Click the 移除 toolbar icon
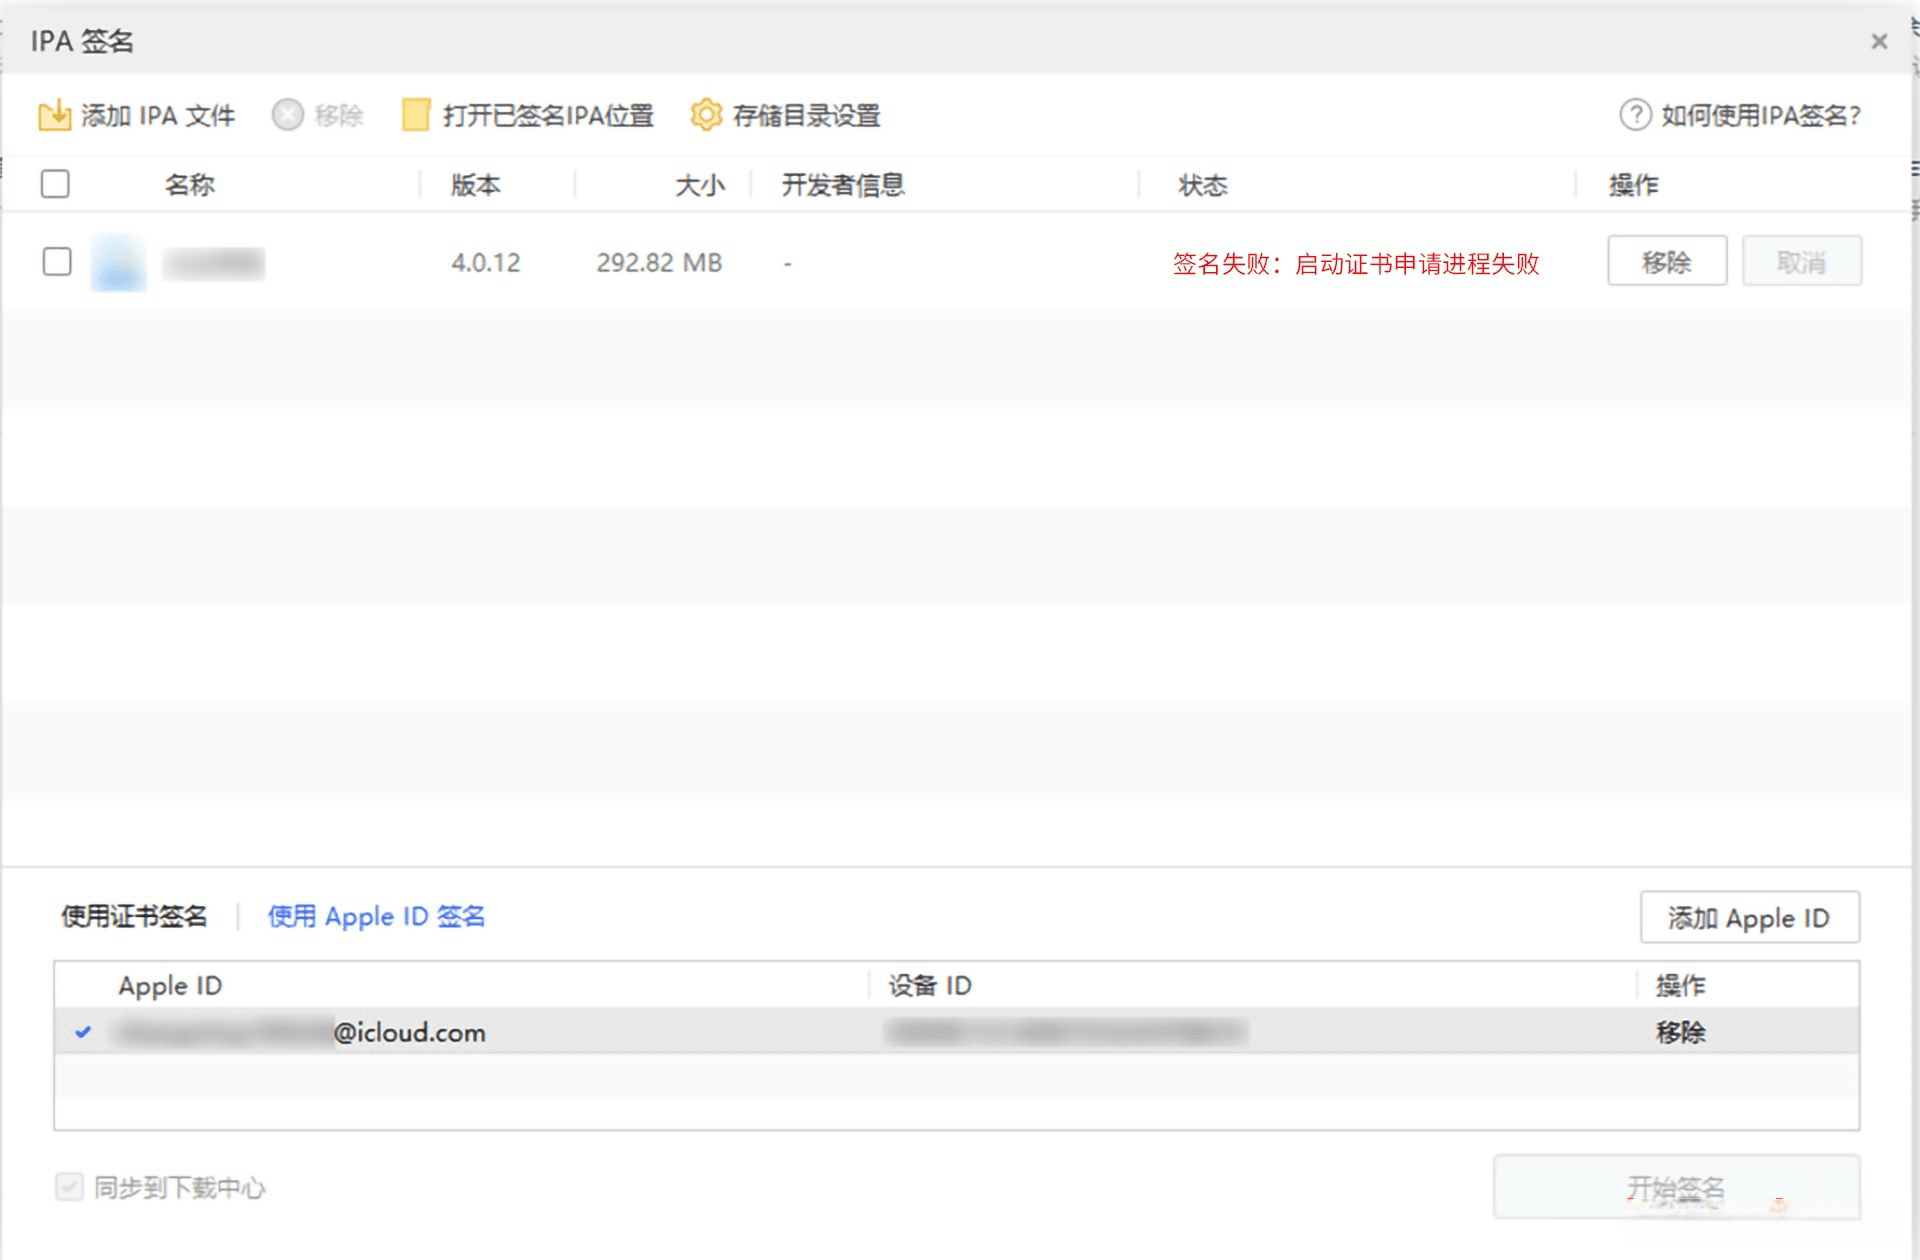 pyautogui.click(x=287, y=115)
